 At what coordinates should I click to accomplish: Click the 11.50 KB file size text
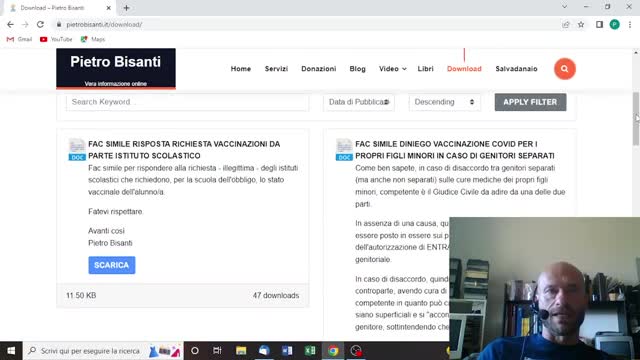coord(81,296)
